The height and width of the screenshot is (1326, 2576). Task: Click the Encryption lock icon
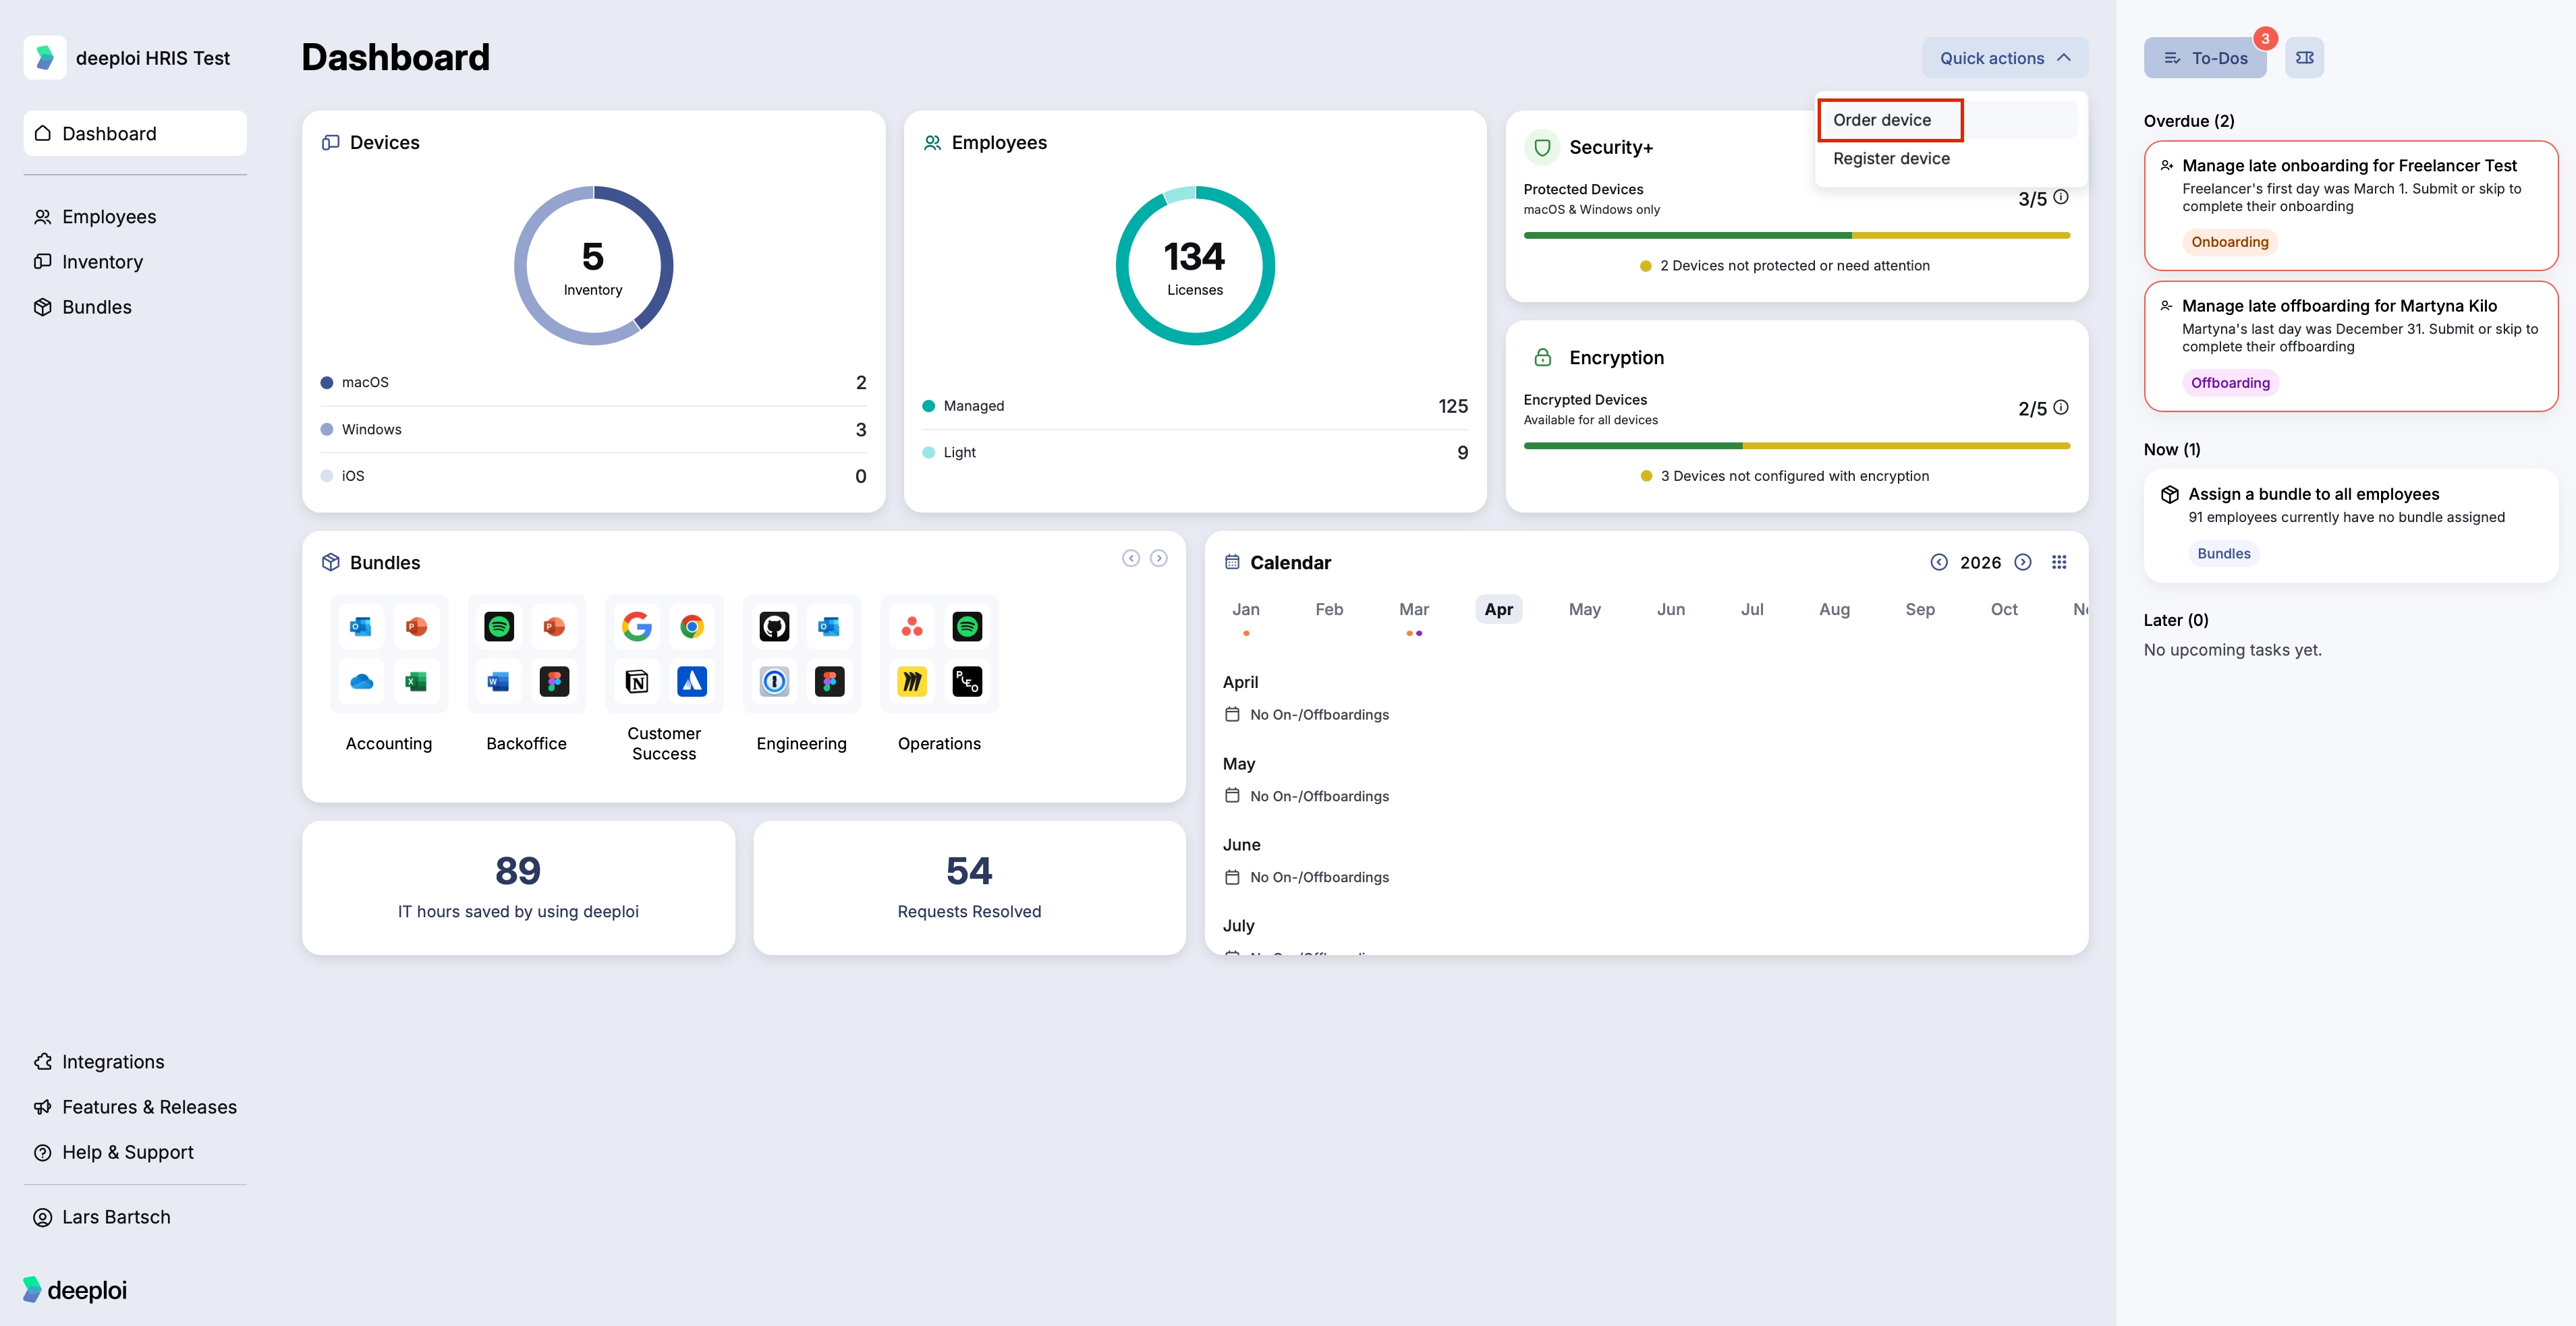click(x=1542, y=358)
